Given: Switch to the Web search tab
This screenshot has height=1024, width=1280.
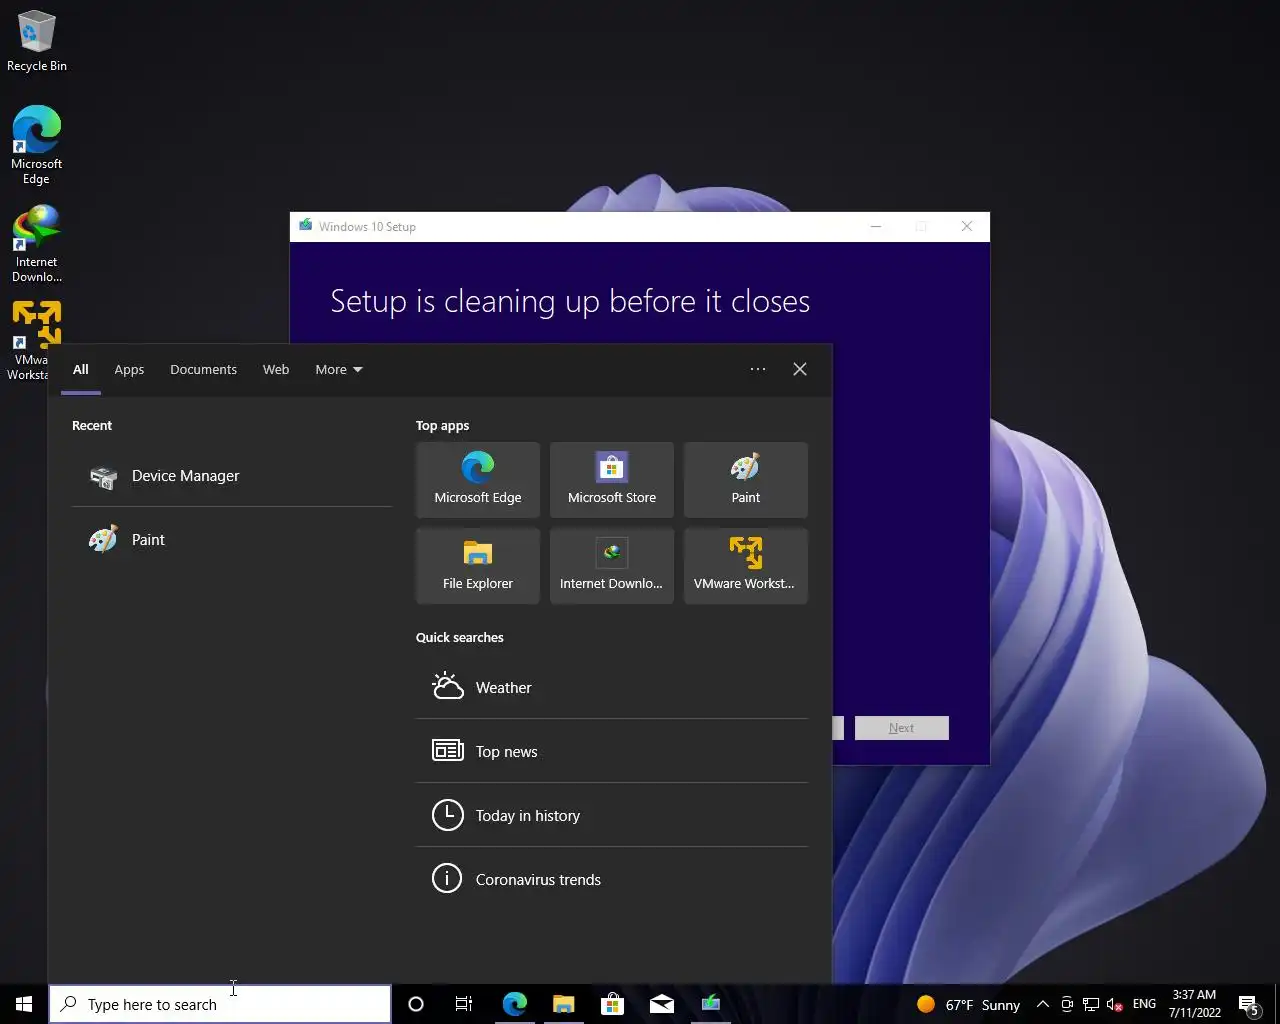Looking at the screenshot, I should pyautogui.click(x=276, y=369).
